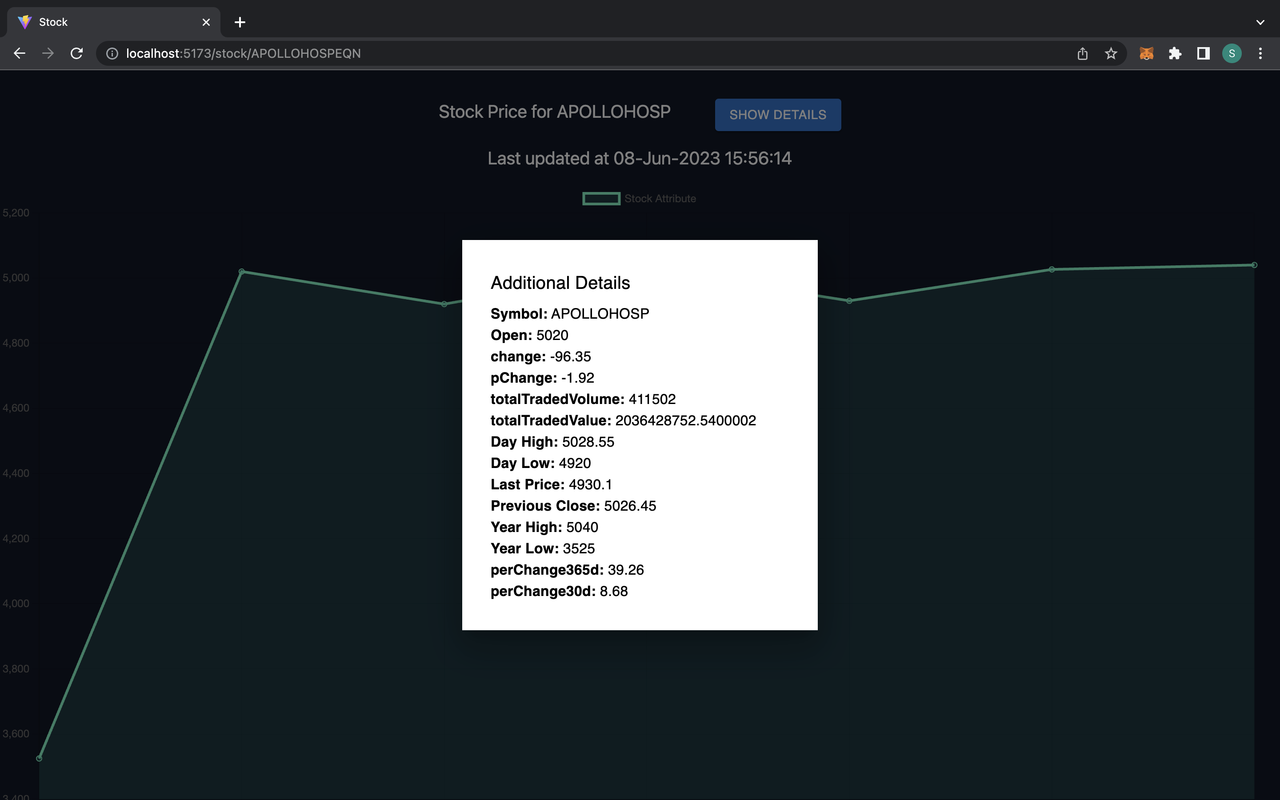This screenshot has width=1280, height=800.
Task: Open the Extensions puzzle-piece menu
Action: [1175, 54]
